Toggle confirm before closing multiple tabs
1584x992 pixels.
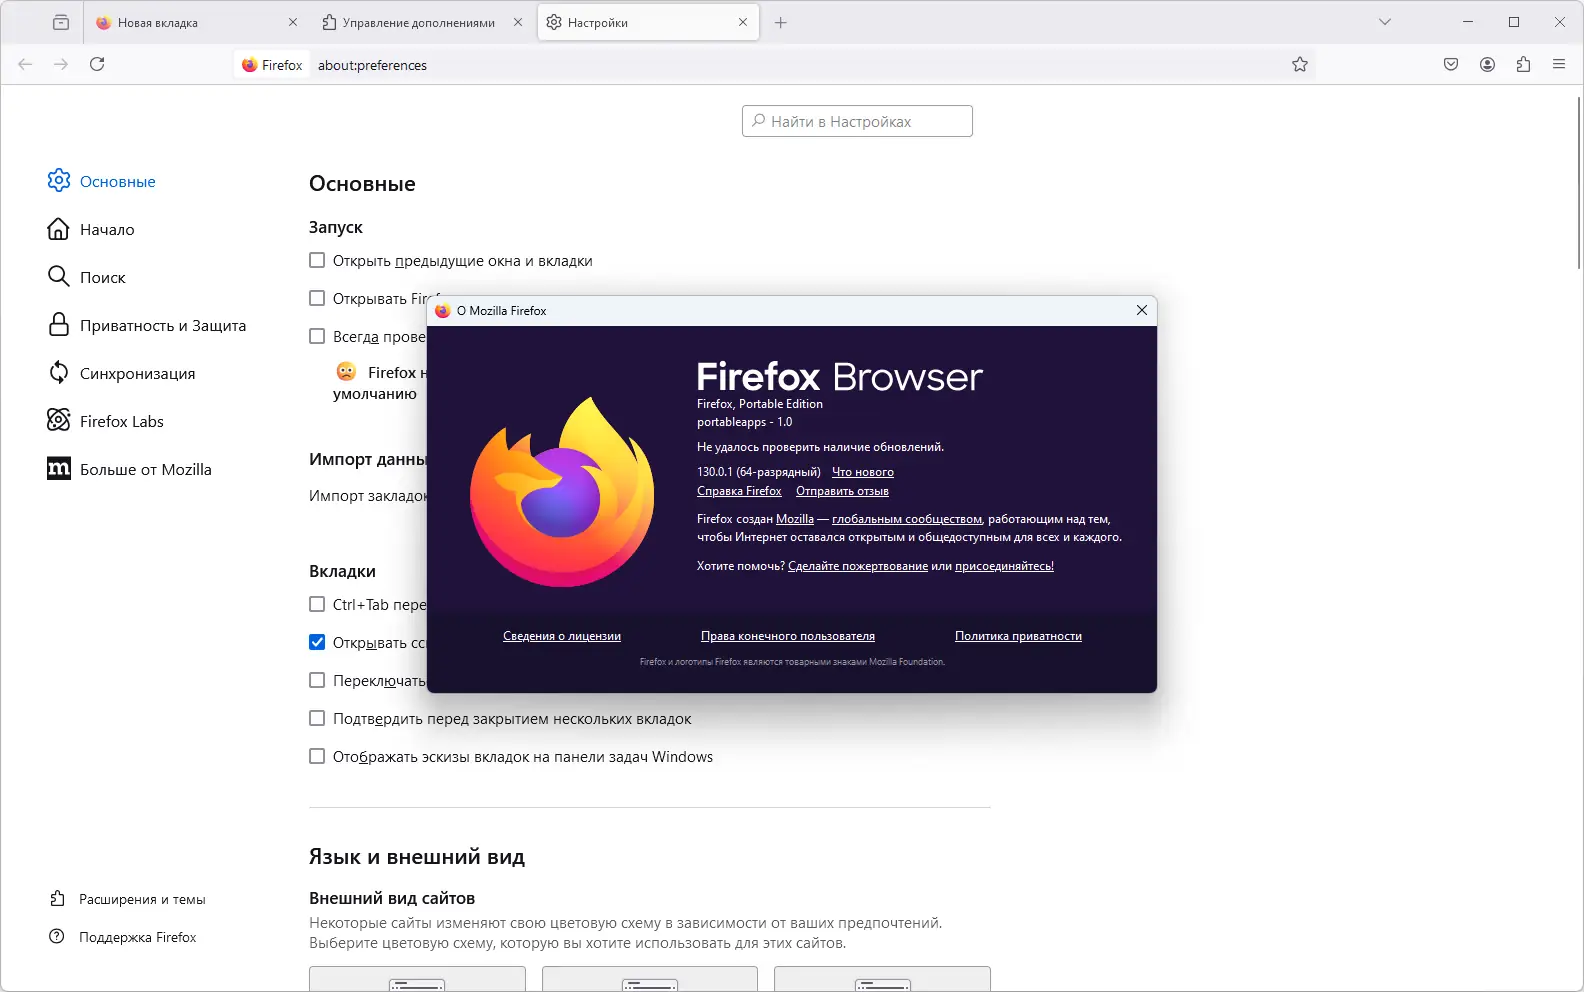click(x=317, y=719)
